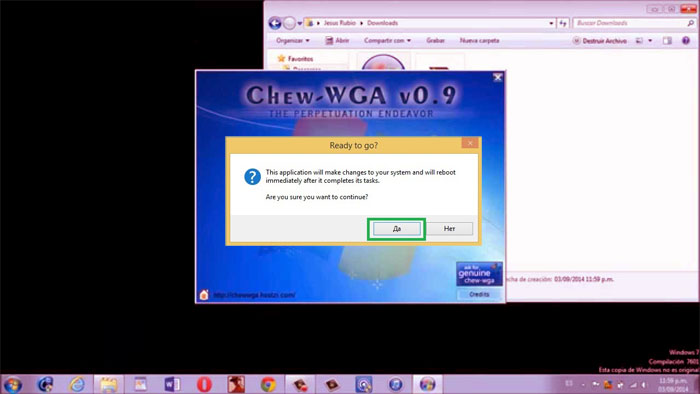
Task: Open the Compartir con menu
Action: point(387,41)
